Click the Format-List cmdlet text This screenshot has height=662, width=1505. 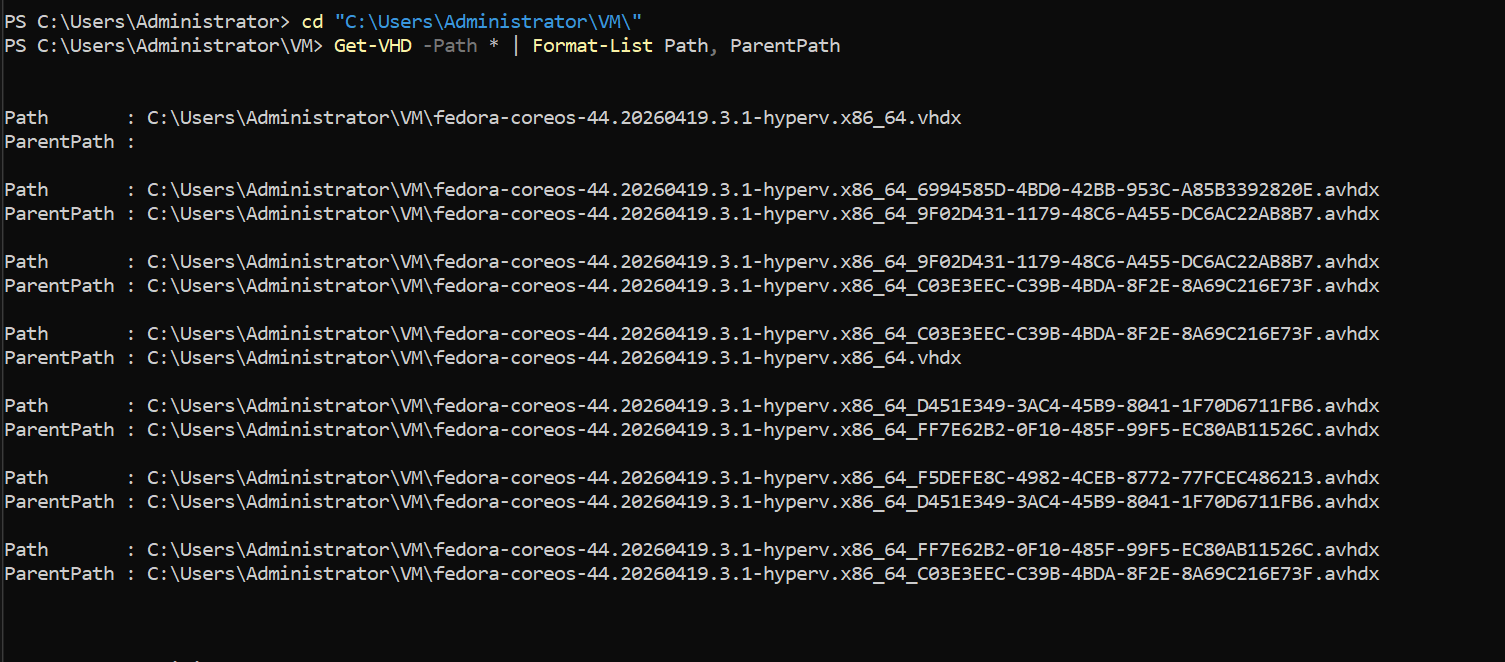pos(593,45)
